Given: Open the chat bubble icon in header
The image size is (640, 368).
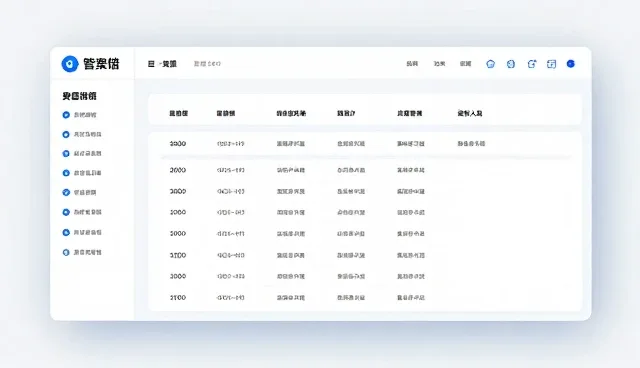Looking at the screenshot, I should (x=491, y=64).
